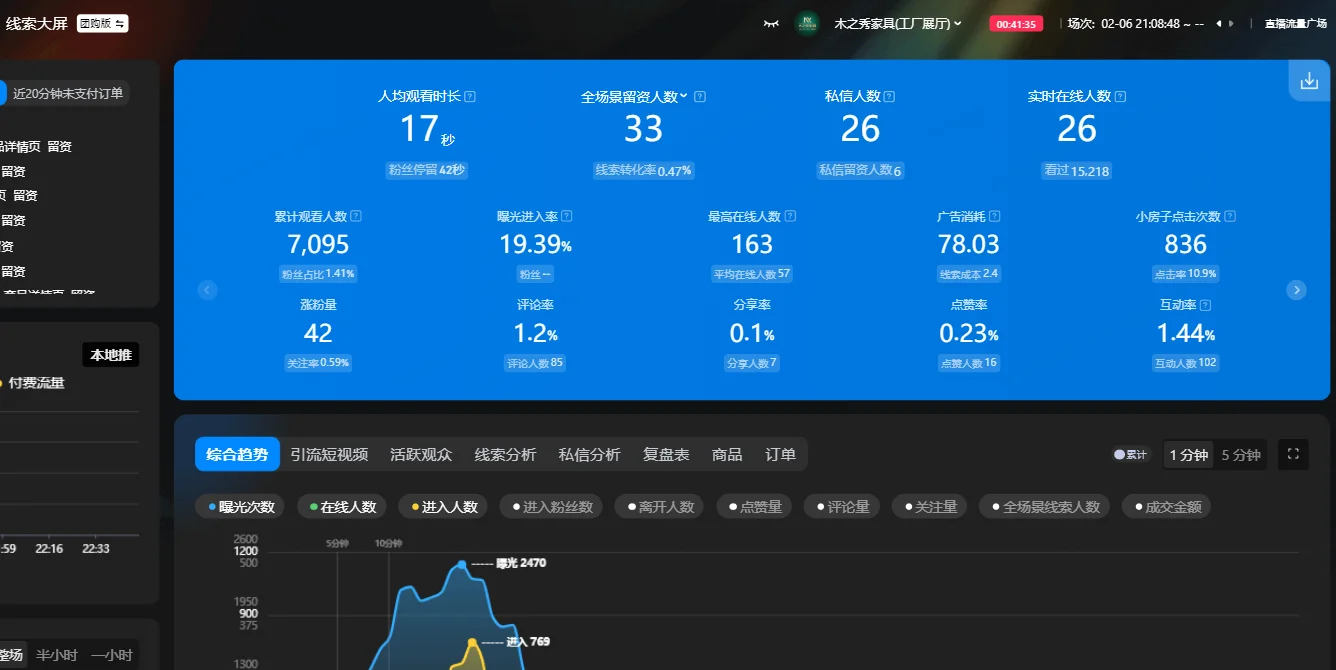This screenshot has height=670, width=1336.
Task: Show help for 实时在线人数
Action: tap(1120, 97)
